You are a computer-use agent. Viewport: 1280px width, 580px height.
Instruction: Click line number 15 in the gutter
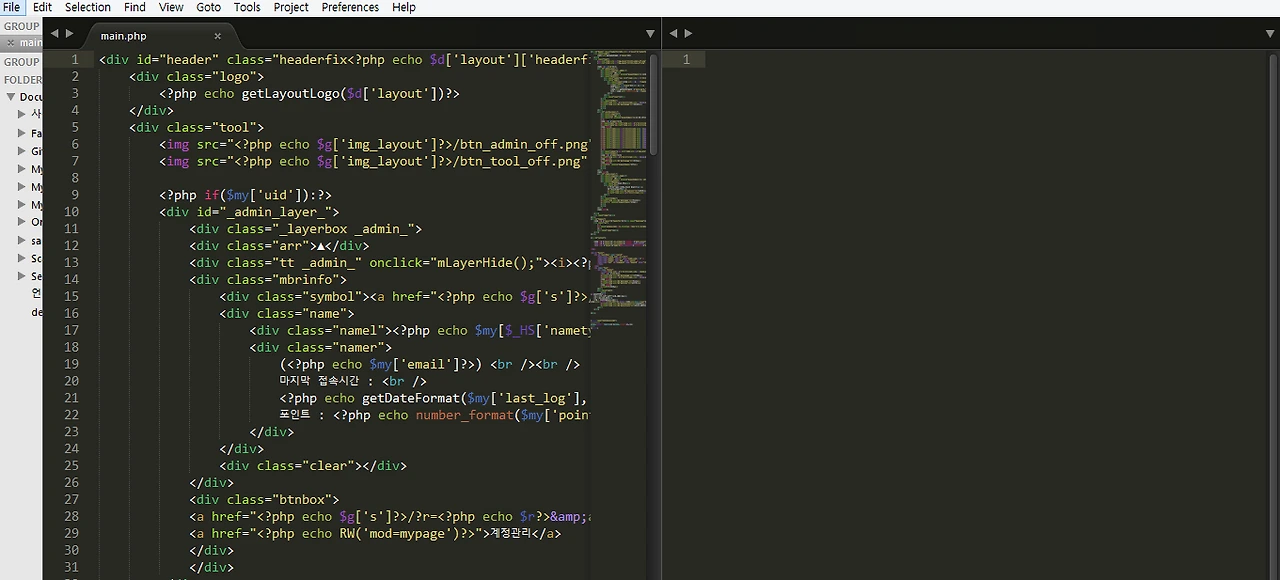[71, 296]
